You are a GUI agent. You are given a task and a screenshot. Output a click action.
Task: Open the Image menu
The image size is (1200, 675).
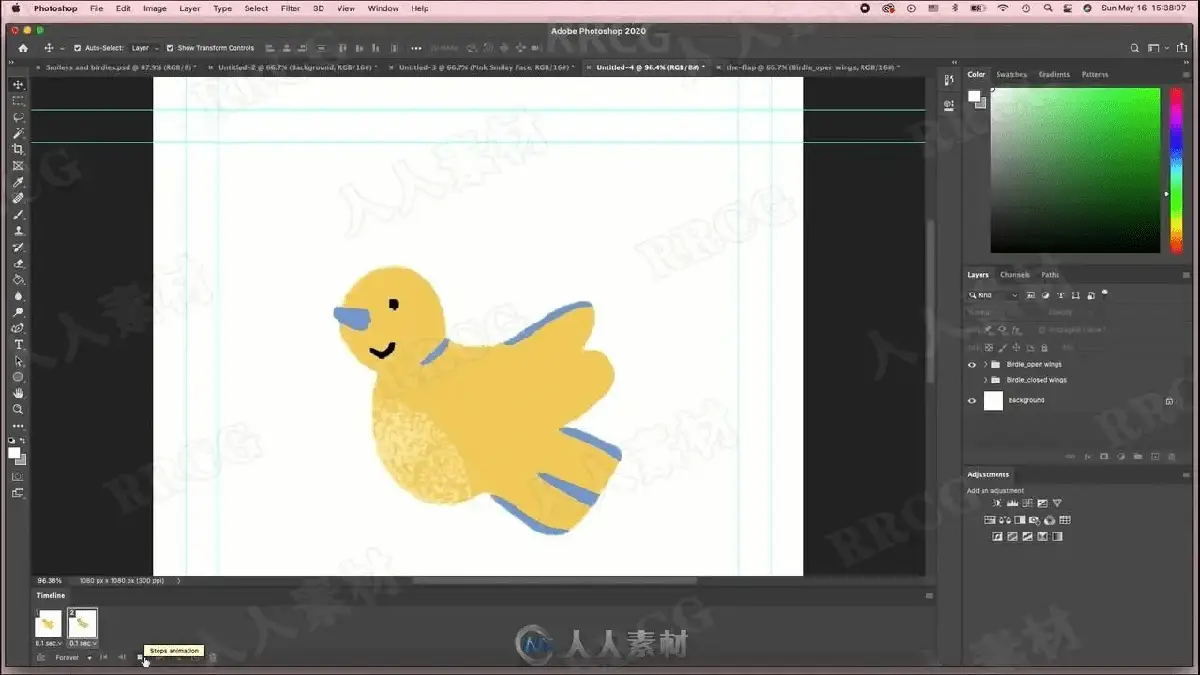tap(154, 8)
